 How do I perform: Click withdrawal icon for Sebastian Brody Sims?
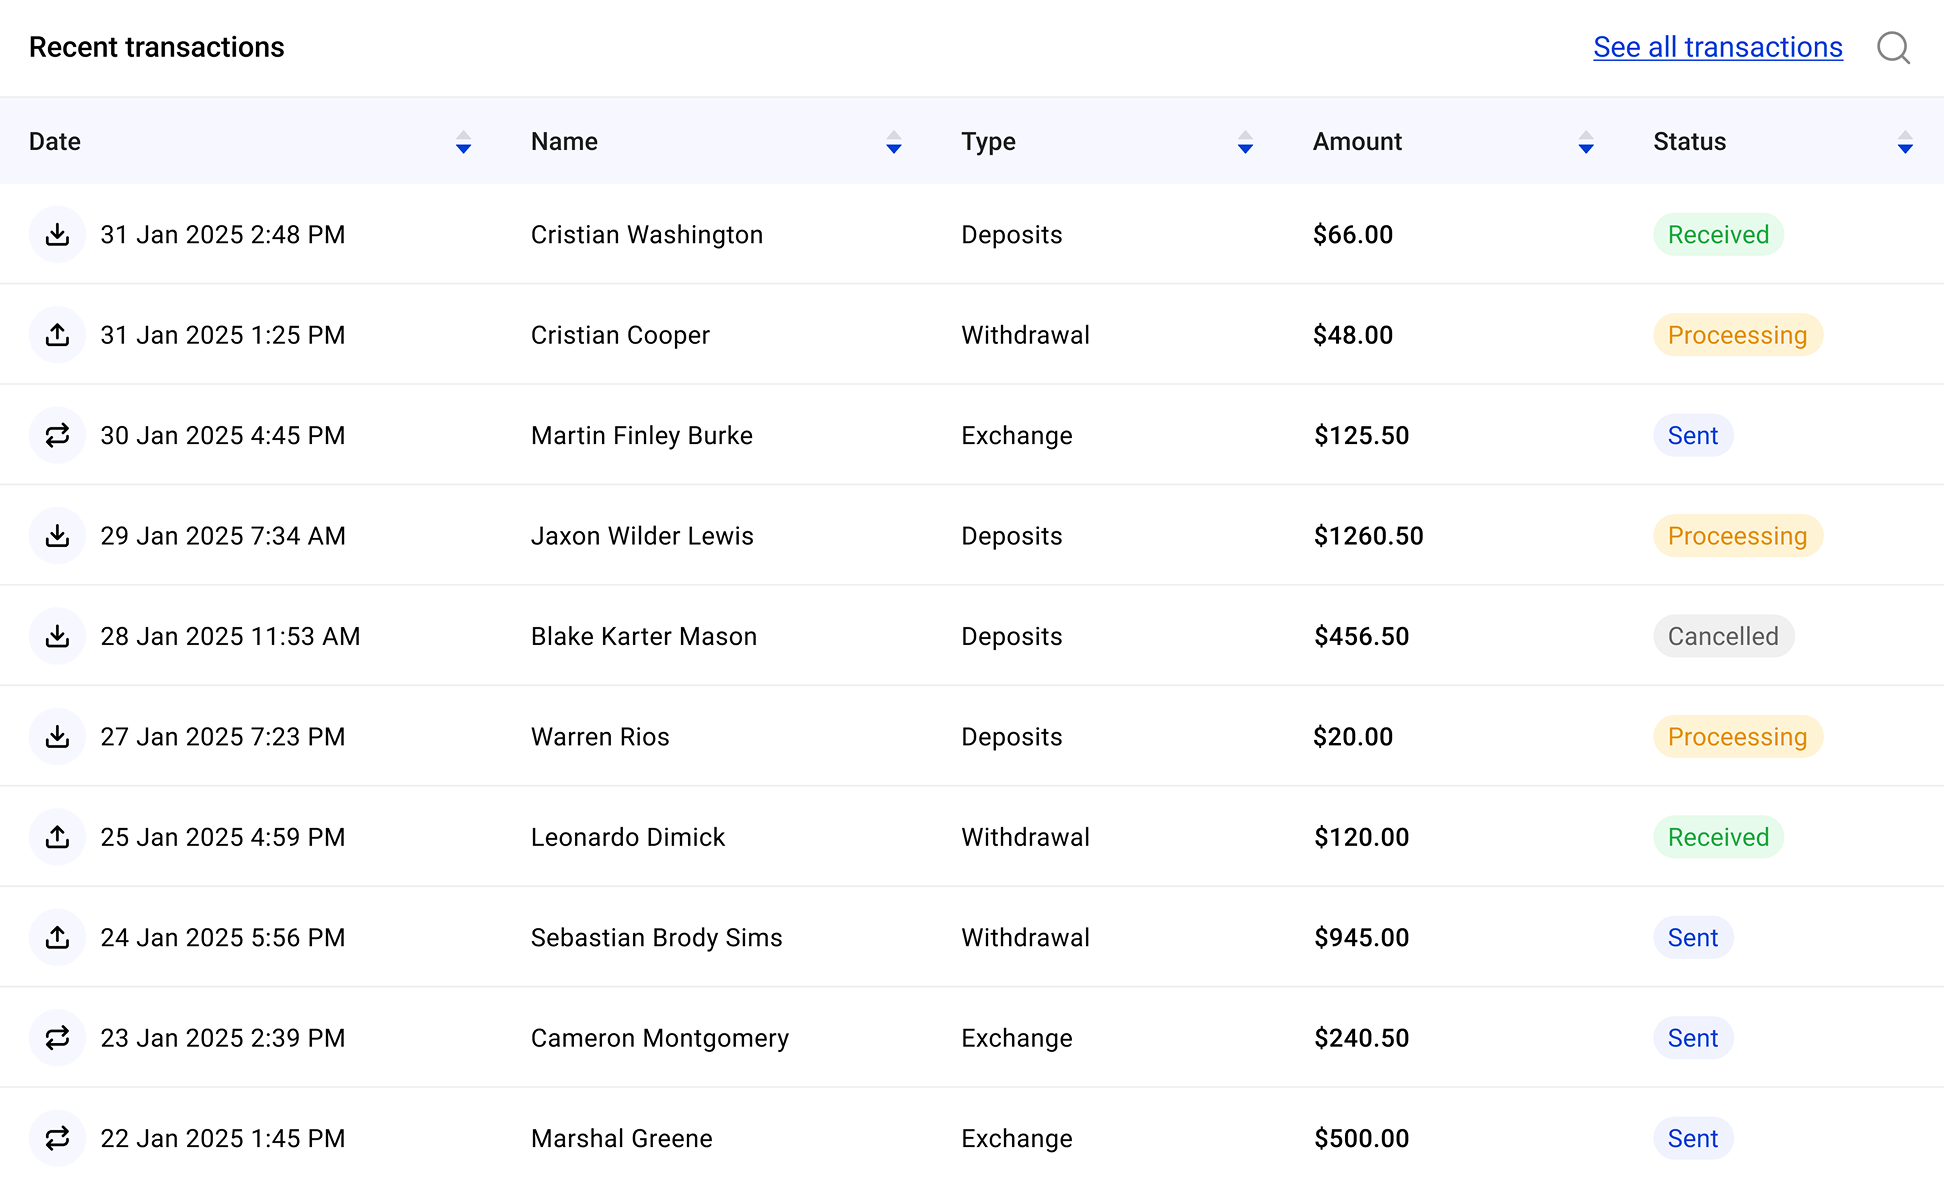(x=58, y=937)
